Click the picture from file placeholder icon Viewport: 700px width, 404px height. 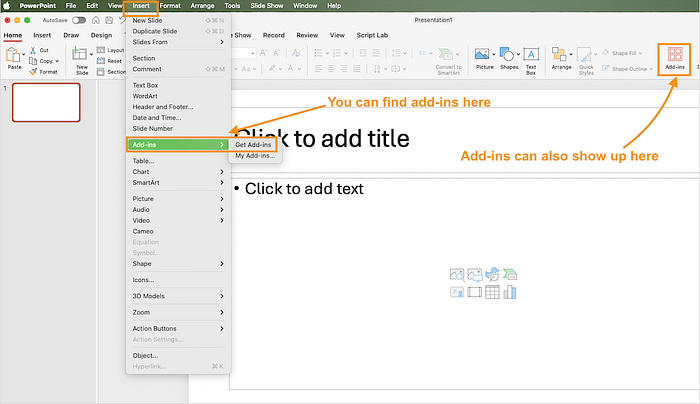point(475,275)
